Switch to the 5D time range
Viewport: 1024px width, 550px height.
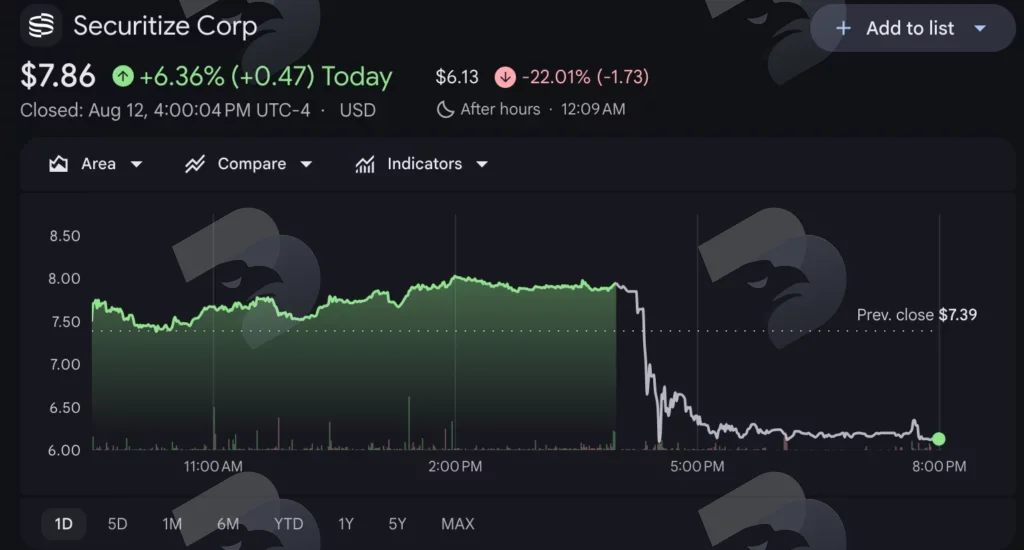(118, 524)
